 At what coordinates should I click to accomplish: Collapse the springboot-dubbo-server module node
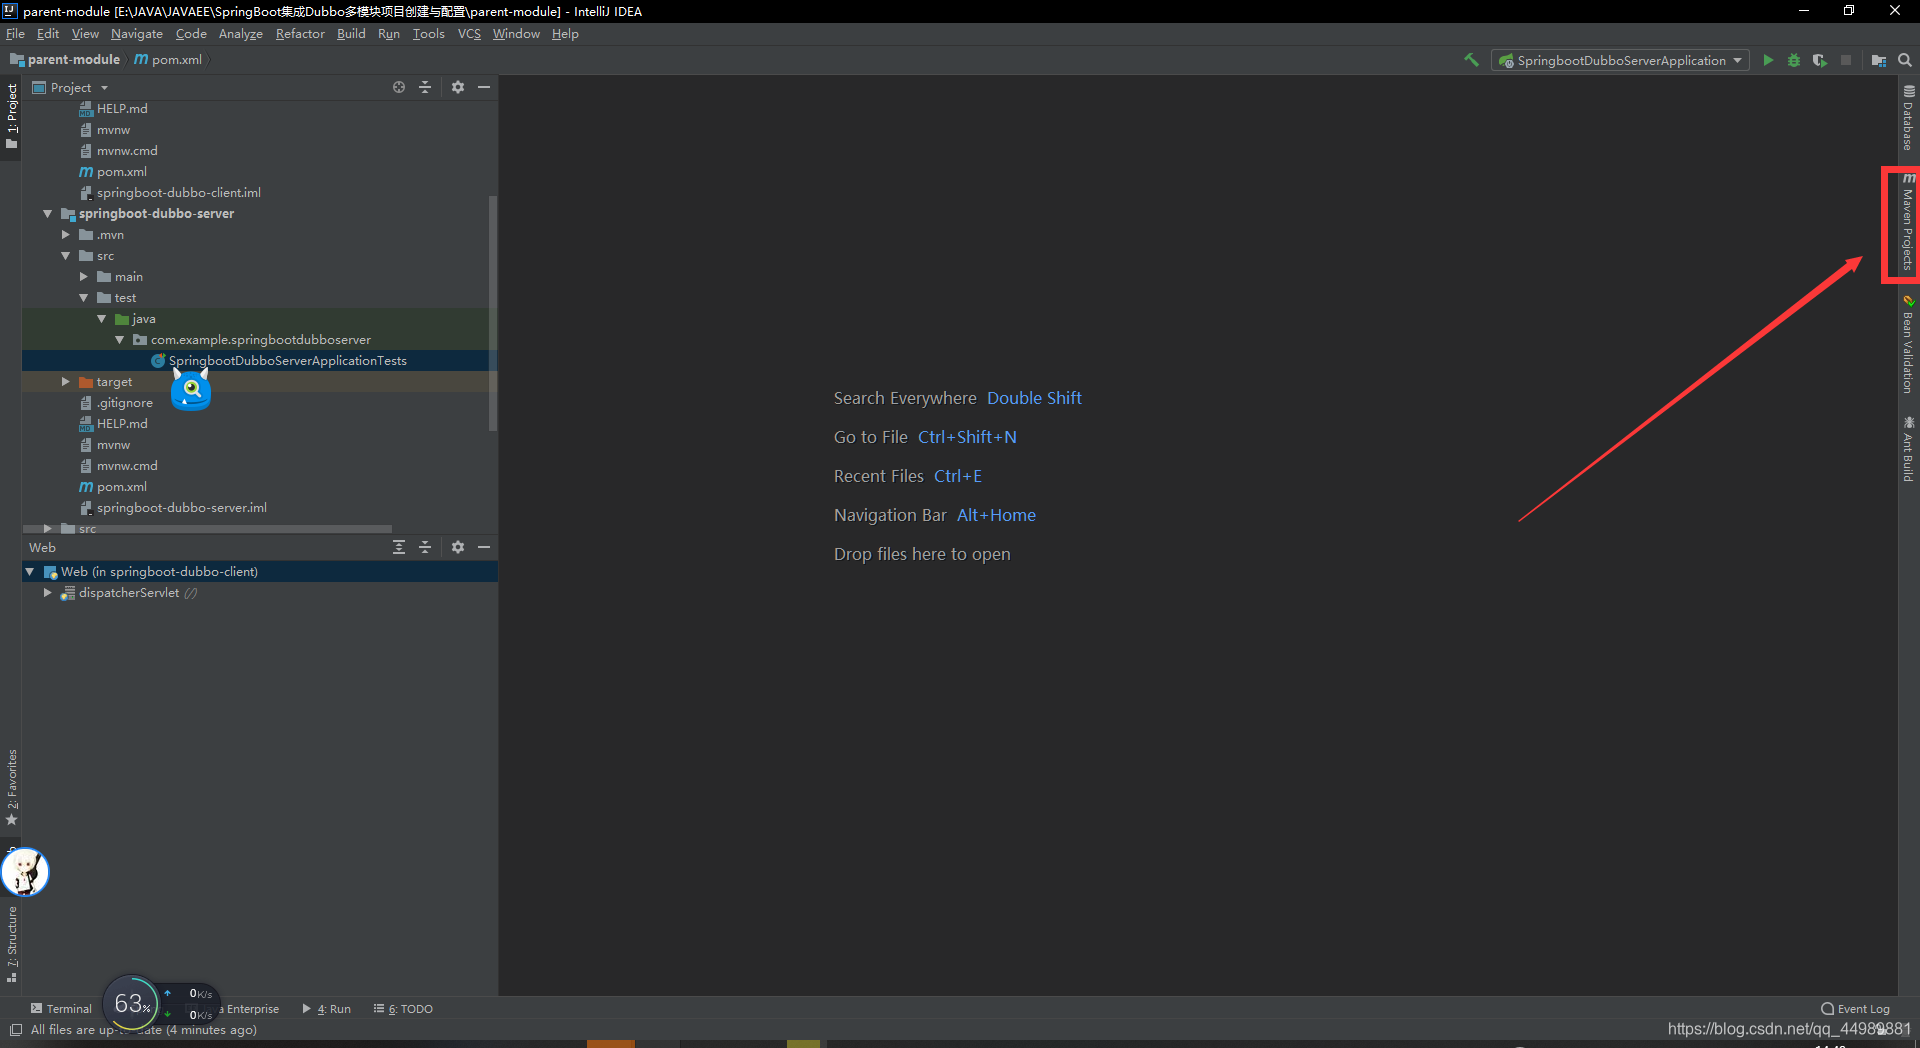click(47, 213)
